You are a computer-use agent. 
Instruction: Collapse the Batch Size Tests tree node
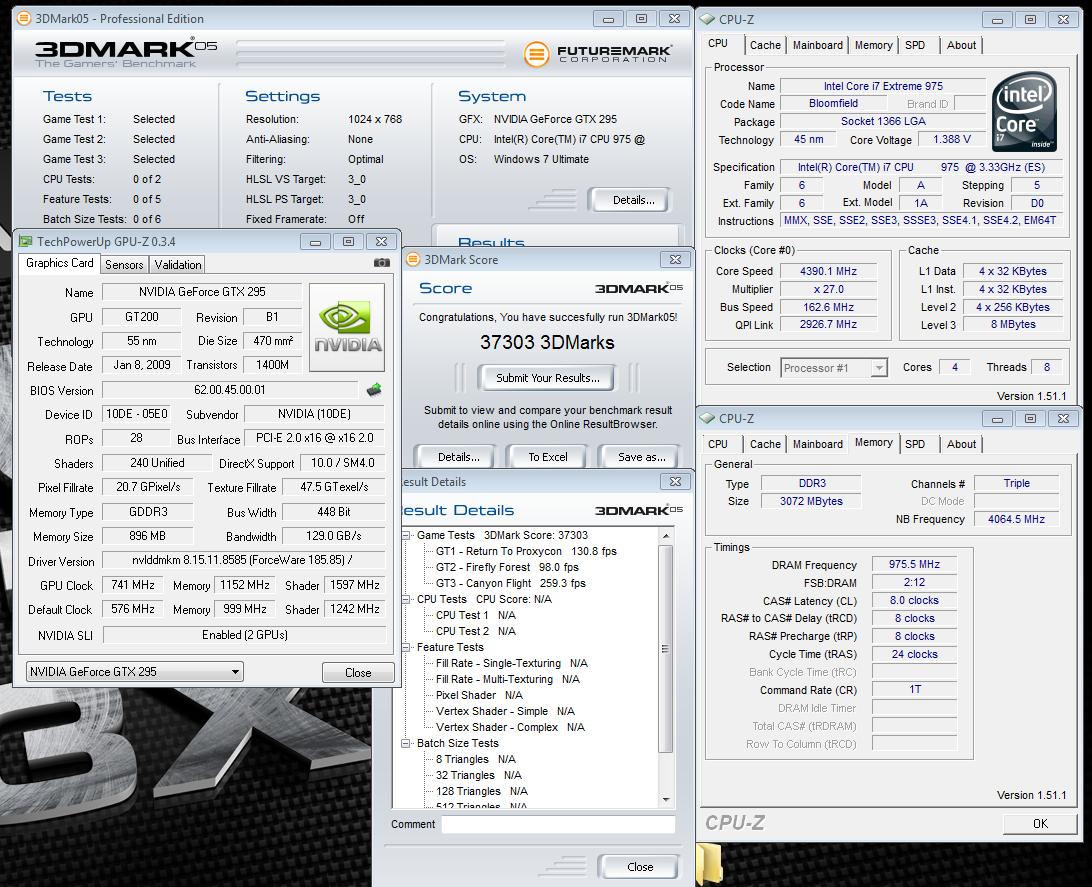pos(406,744)
